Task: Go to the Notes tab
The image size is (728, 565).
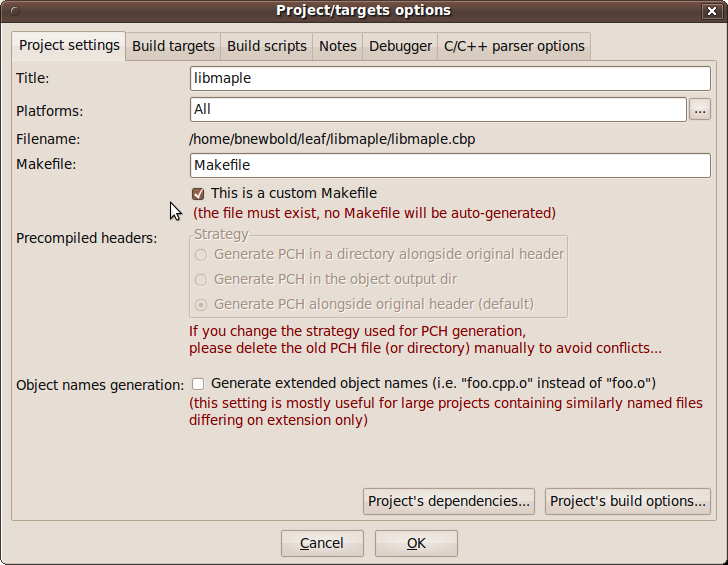Action: 337,46
